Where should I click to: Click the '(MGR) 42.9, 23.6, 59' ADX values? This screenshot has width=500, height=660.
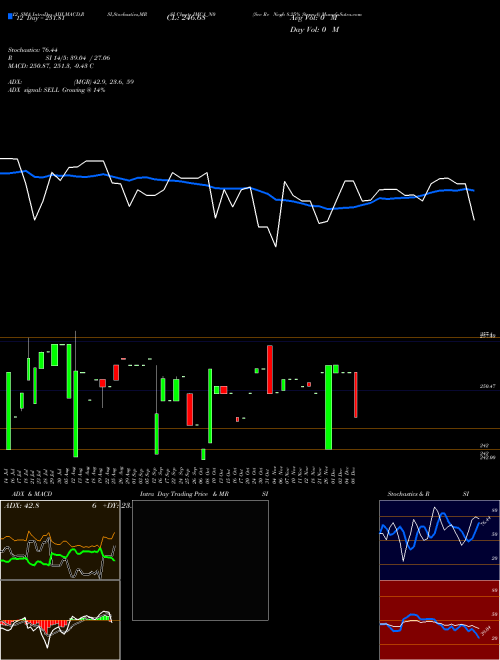pyautogui.click(x=104, y=82)
